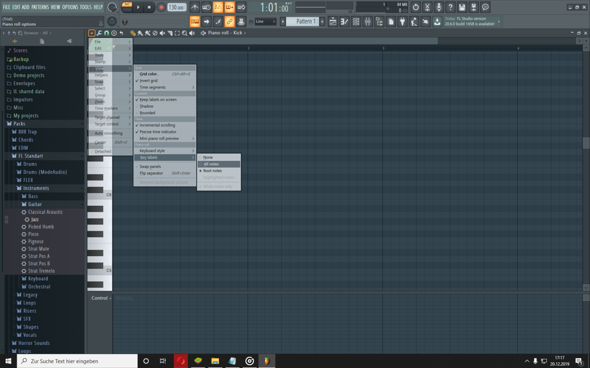Expand the Keyboard style submenu
The height and width of the screenshot is (368, 590).
pyautogui.click(x=165, y=151)
